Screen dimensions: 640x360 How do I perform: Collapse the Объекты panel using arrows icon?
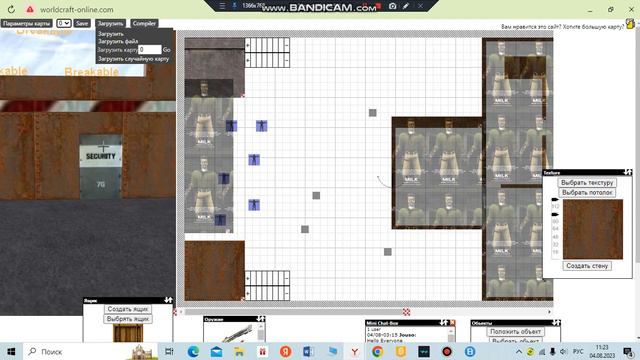[x=556, y=322]
